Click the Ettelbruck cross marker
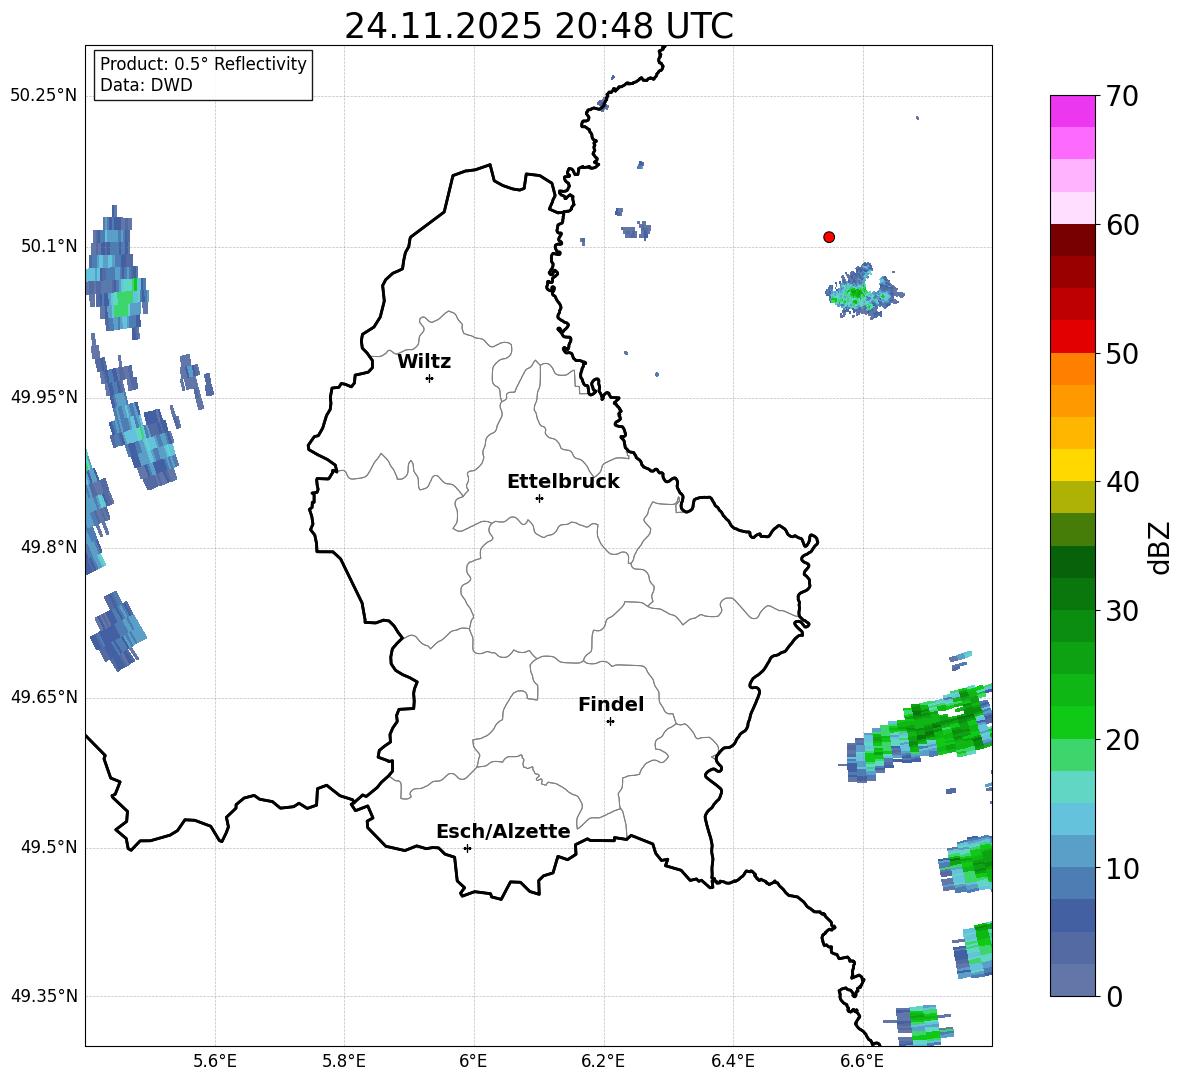Image resolution: width=1184 pixels, height=1081 pixels. point(539,498)
